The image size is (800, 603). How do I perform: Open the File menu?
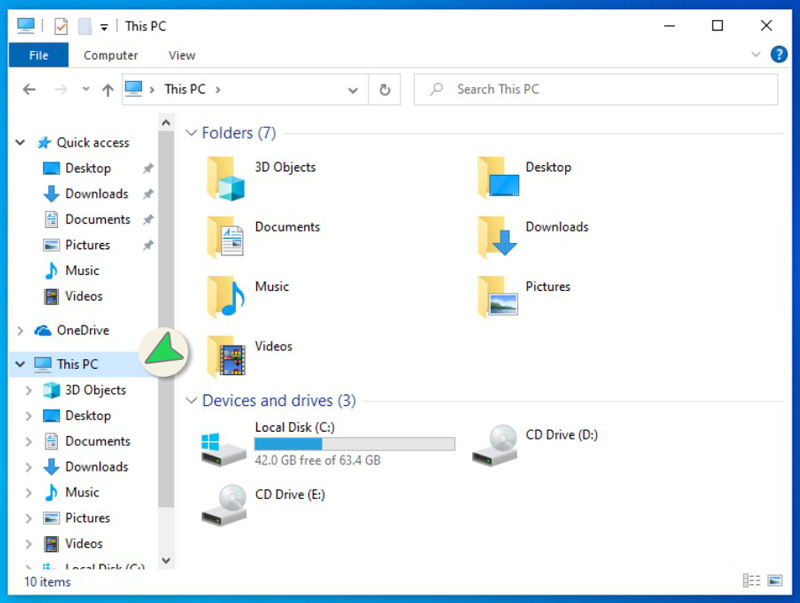click(39, 55)
